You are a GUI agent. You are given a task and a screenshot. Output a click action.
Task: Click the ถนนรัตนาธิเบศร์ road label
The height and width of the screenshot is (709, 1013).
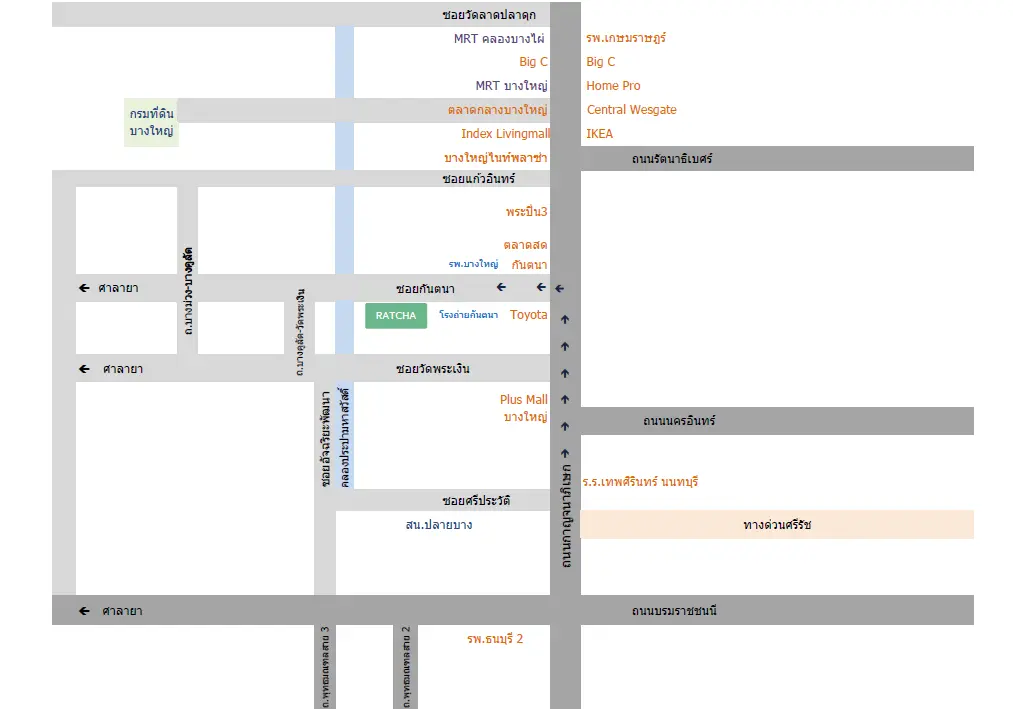pos(672,159)
